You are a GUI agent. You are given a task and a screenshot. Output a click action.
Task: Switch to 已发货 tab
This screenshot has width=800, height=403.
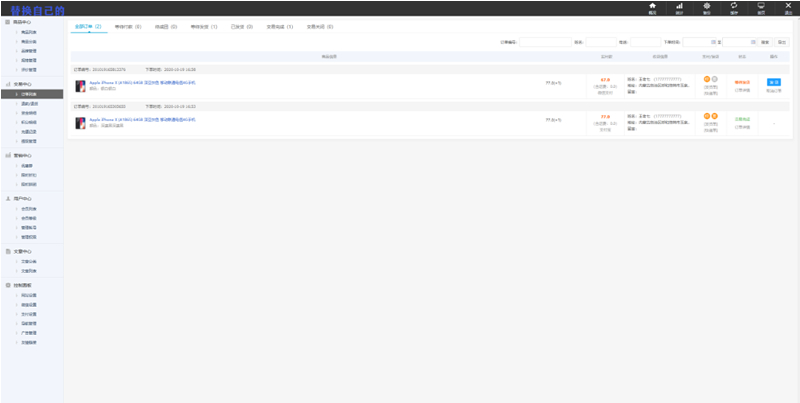(238, 26)
